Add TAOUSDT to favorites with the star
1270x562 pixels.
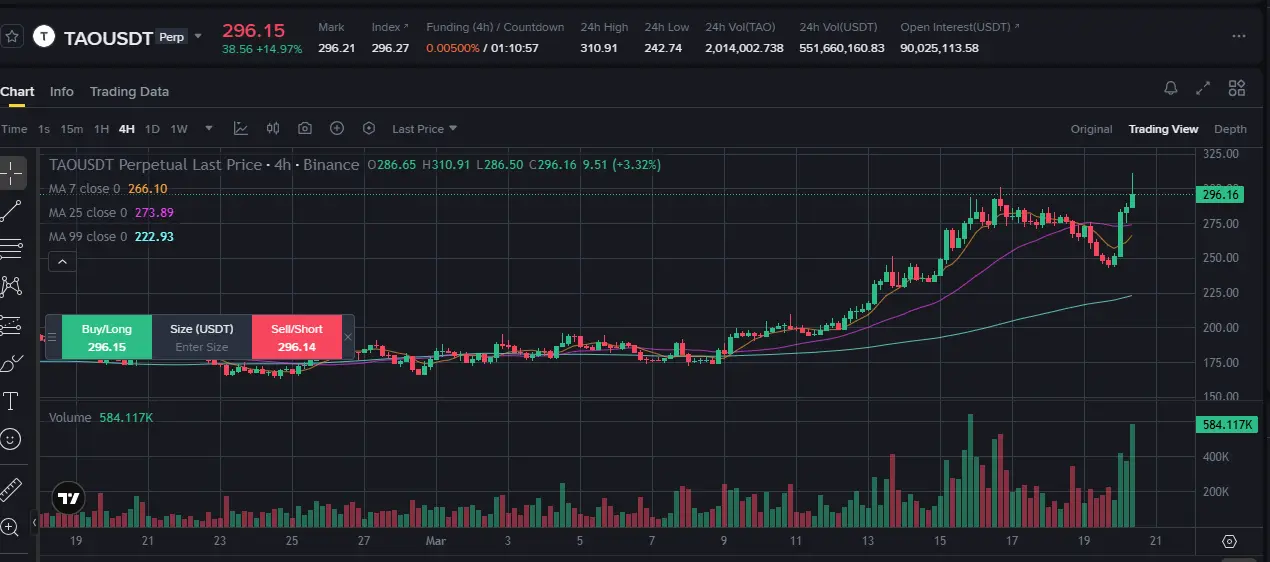pos(12,36)
